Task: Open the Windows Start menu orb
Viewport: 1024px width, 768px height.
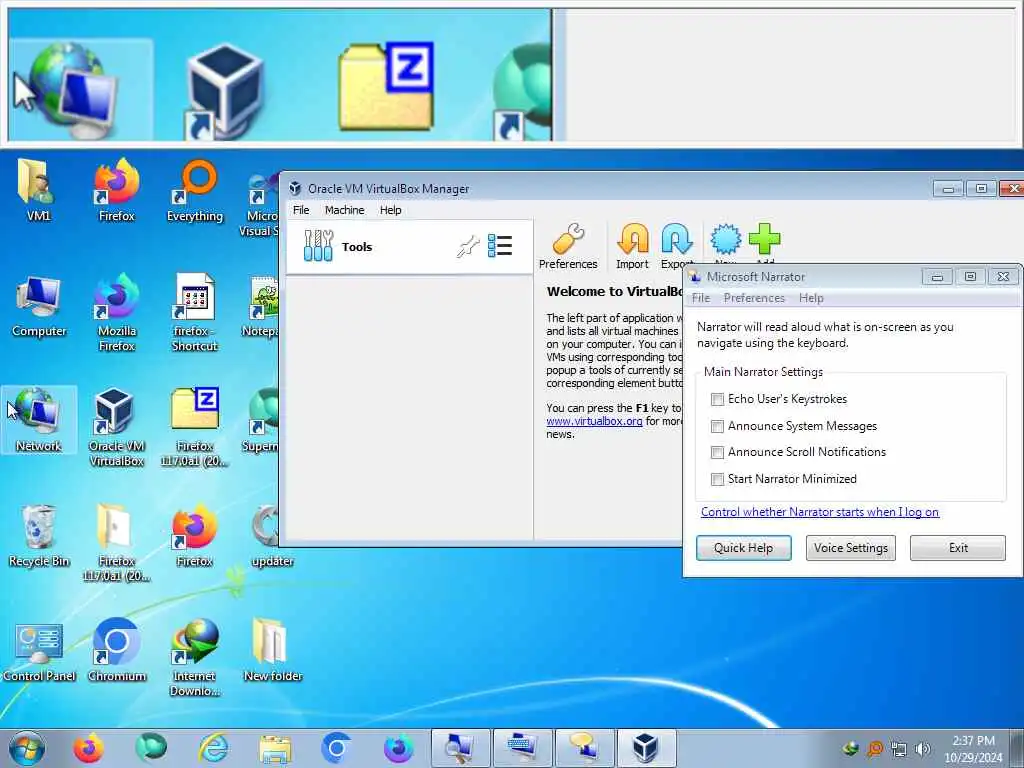Action: pos(27,748)
